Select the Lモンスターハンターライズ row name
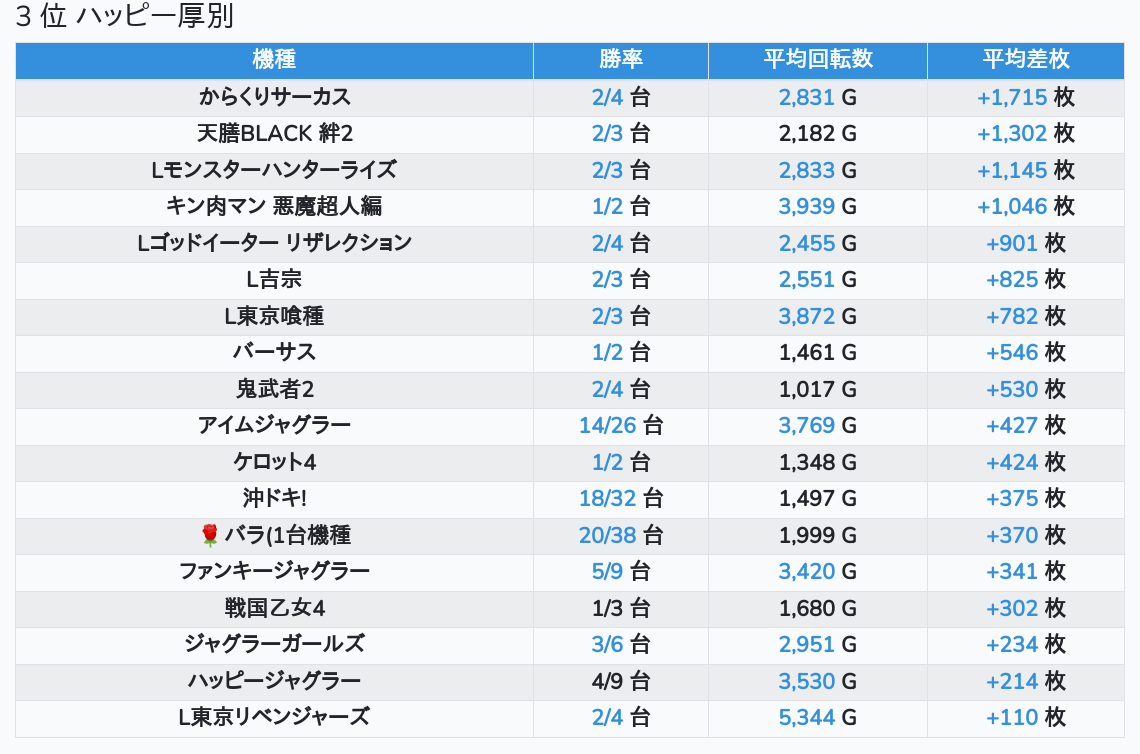This screenshot has width=1140, height=754. coord(274,170)
